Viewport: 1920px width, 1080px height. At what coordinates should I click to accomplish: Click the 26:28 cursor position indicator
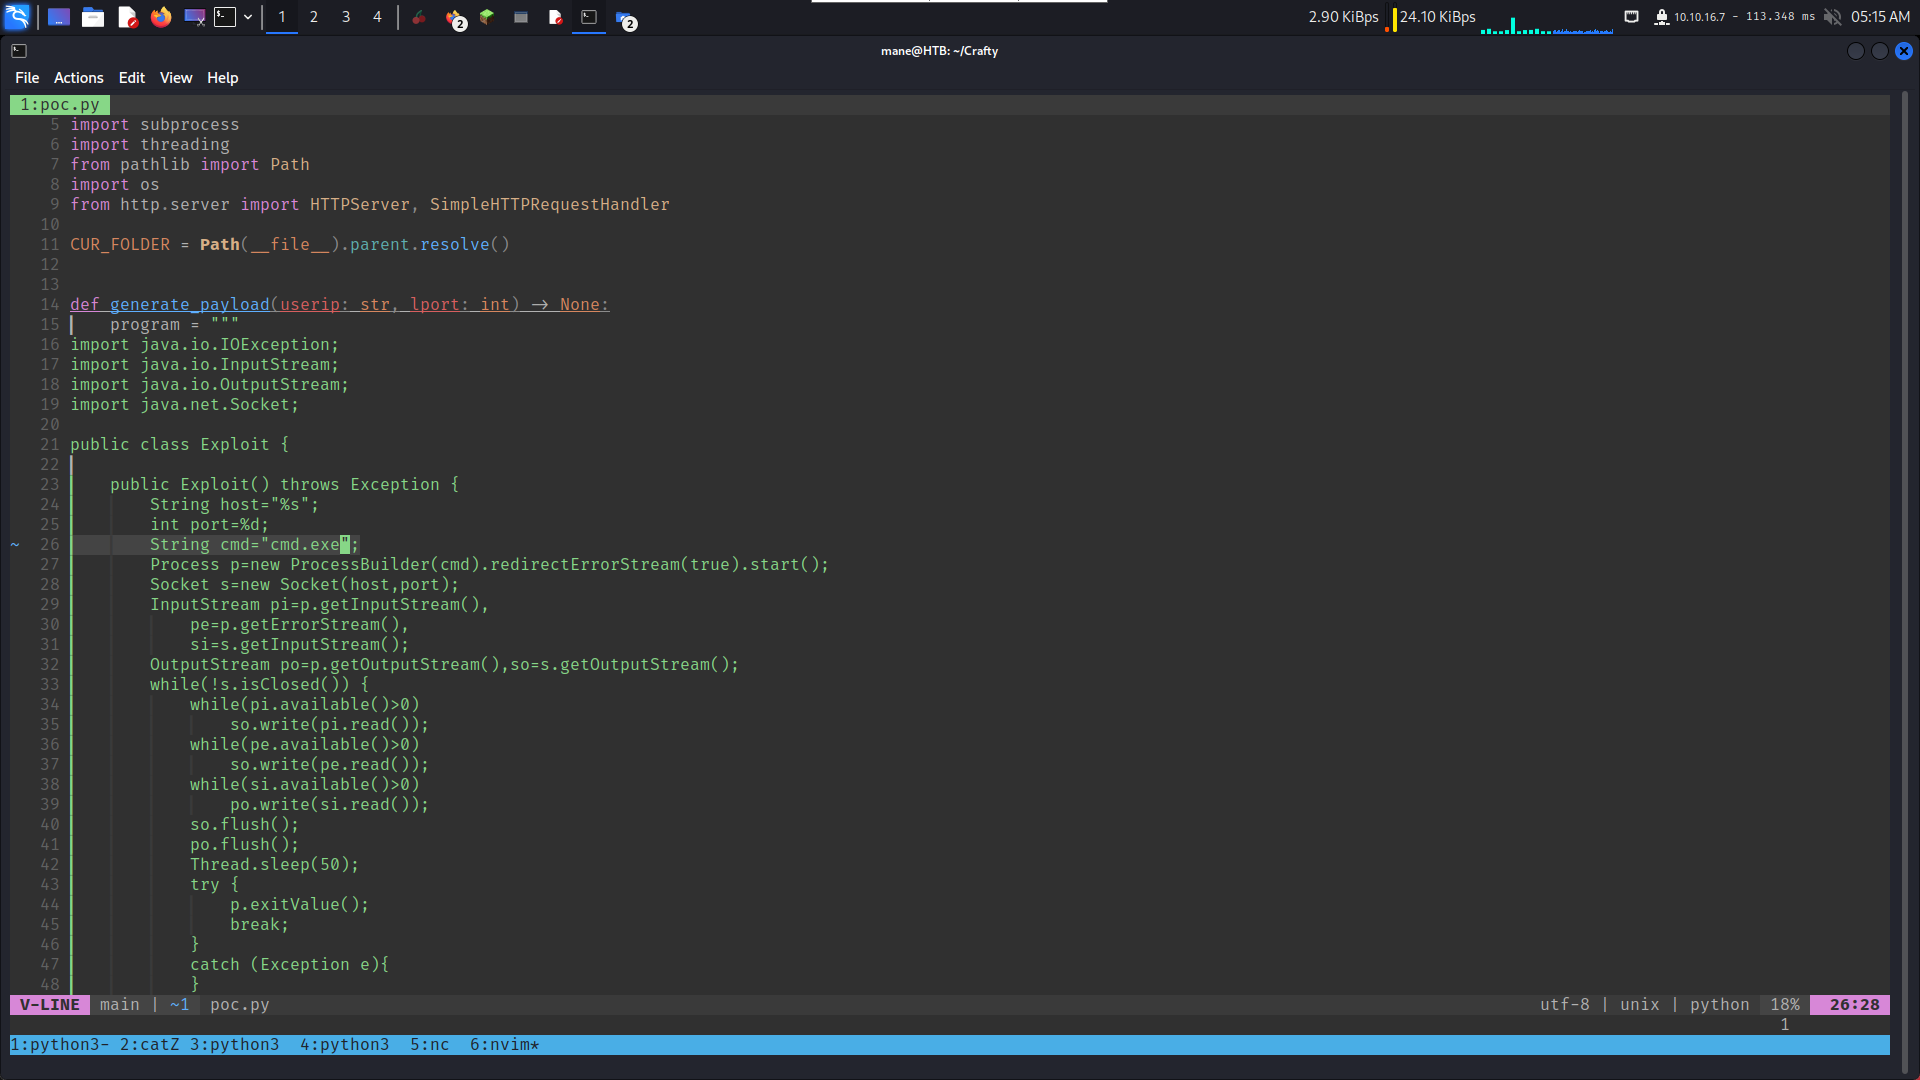coord(1850,1005)
